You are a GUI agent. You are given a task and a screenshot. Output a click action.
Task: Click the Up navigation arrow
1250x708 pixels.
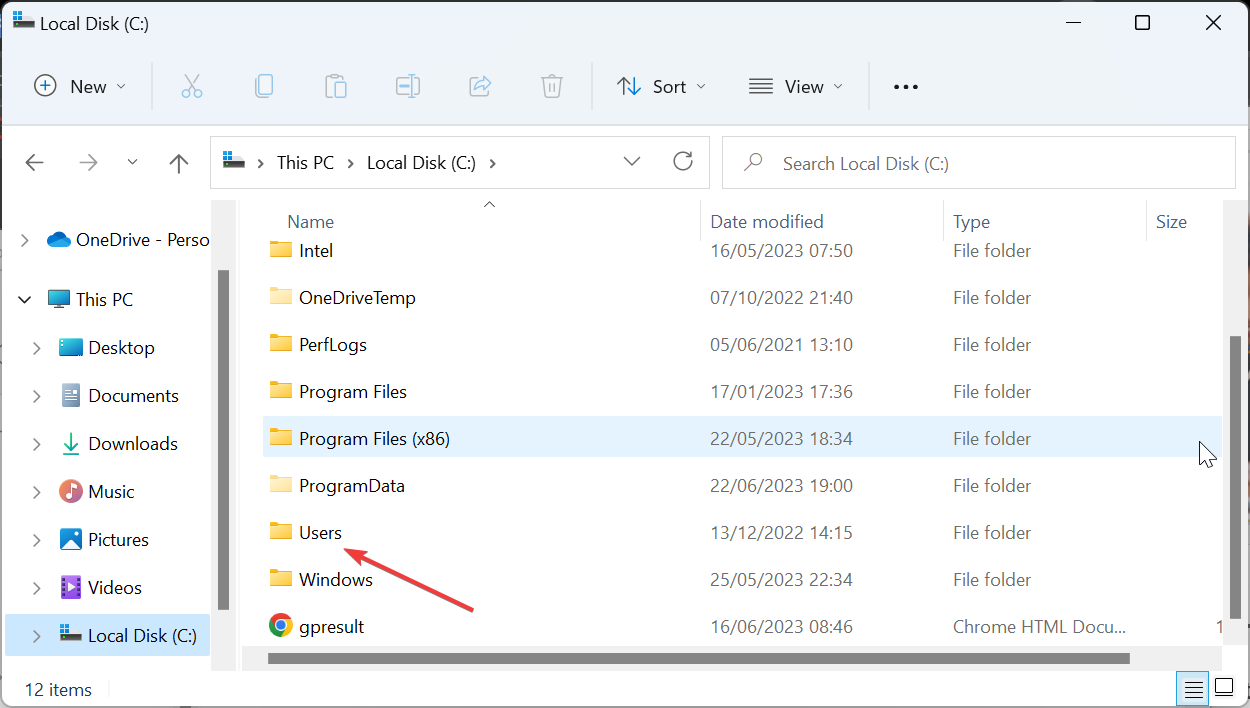178,162
